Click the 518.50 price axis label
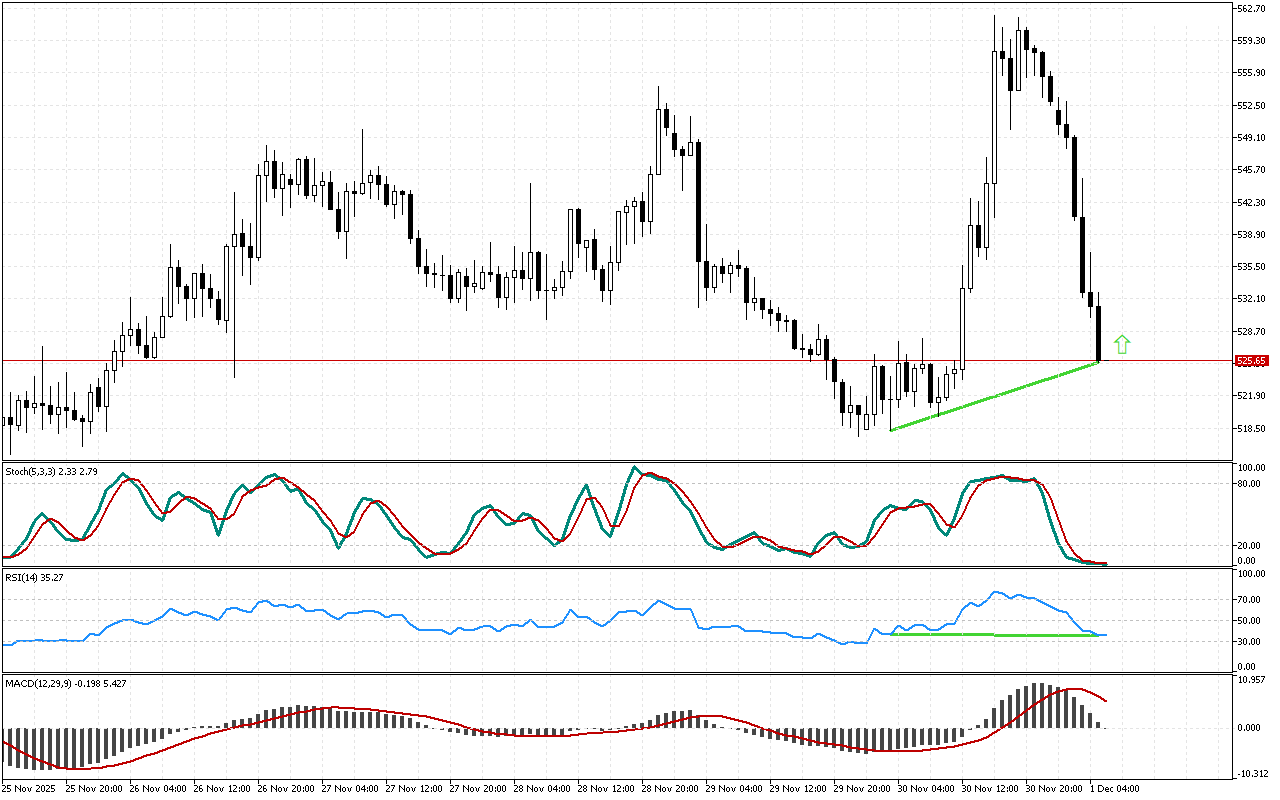1280x800 pixels. pyautogui.click(x=1252, y=428)
